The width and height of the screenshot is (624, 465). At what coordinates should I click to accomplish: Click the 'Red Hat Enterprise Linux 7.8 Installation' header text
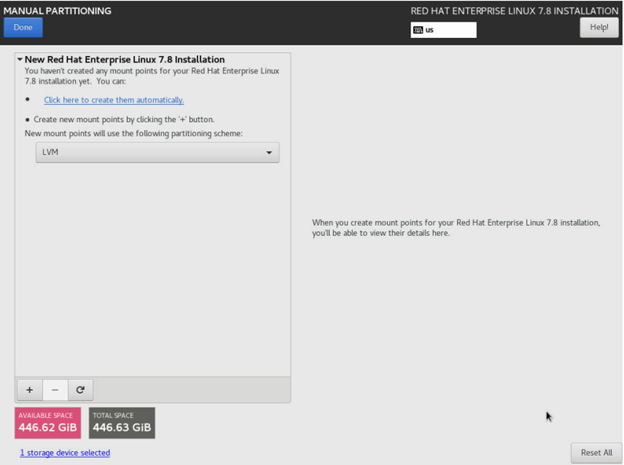tap(514, 11)
